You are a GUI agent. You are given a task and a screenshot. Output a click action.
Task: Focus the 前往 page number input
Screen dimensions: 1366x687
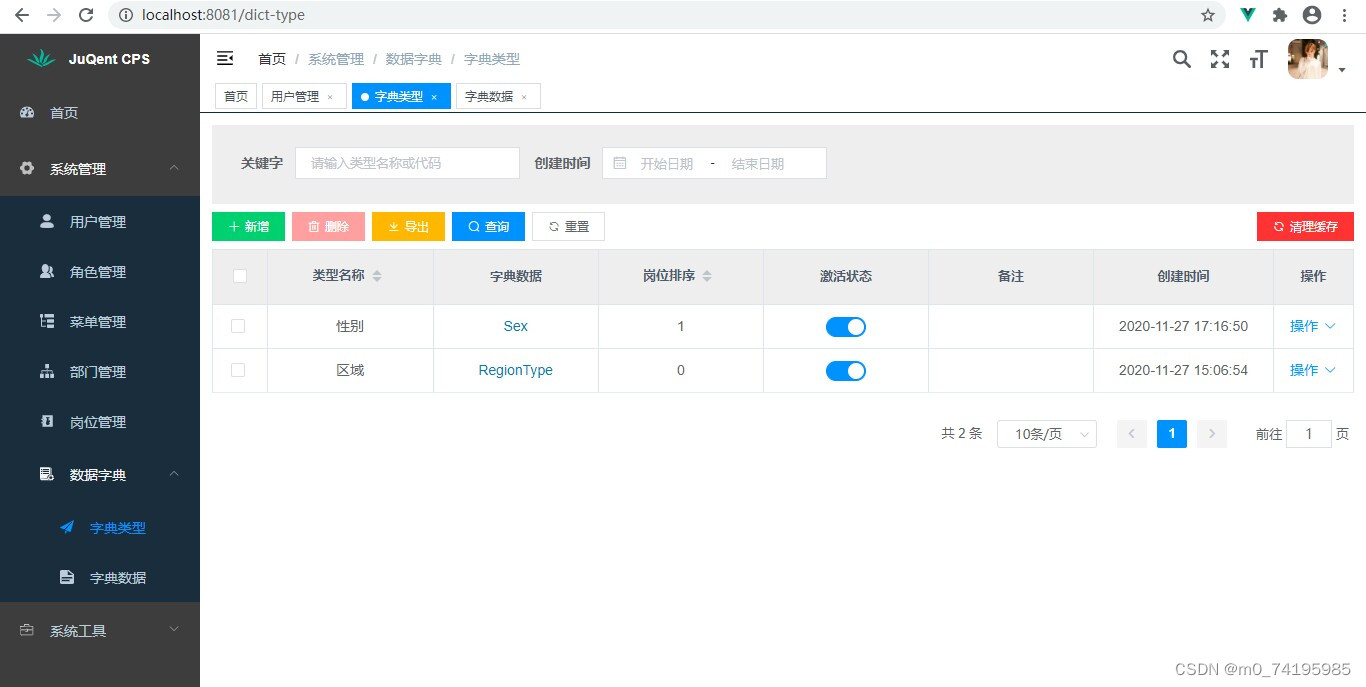point(1309,434)
